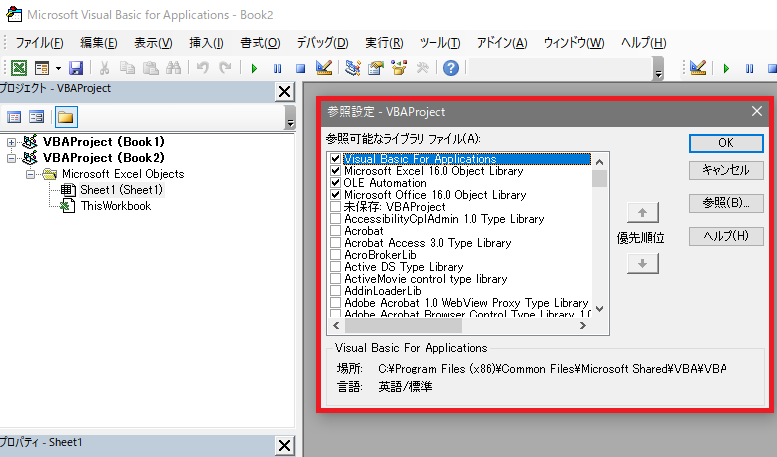Click the Redo arrow icon

[225, 68]
